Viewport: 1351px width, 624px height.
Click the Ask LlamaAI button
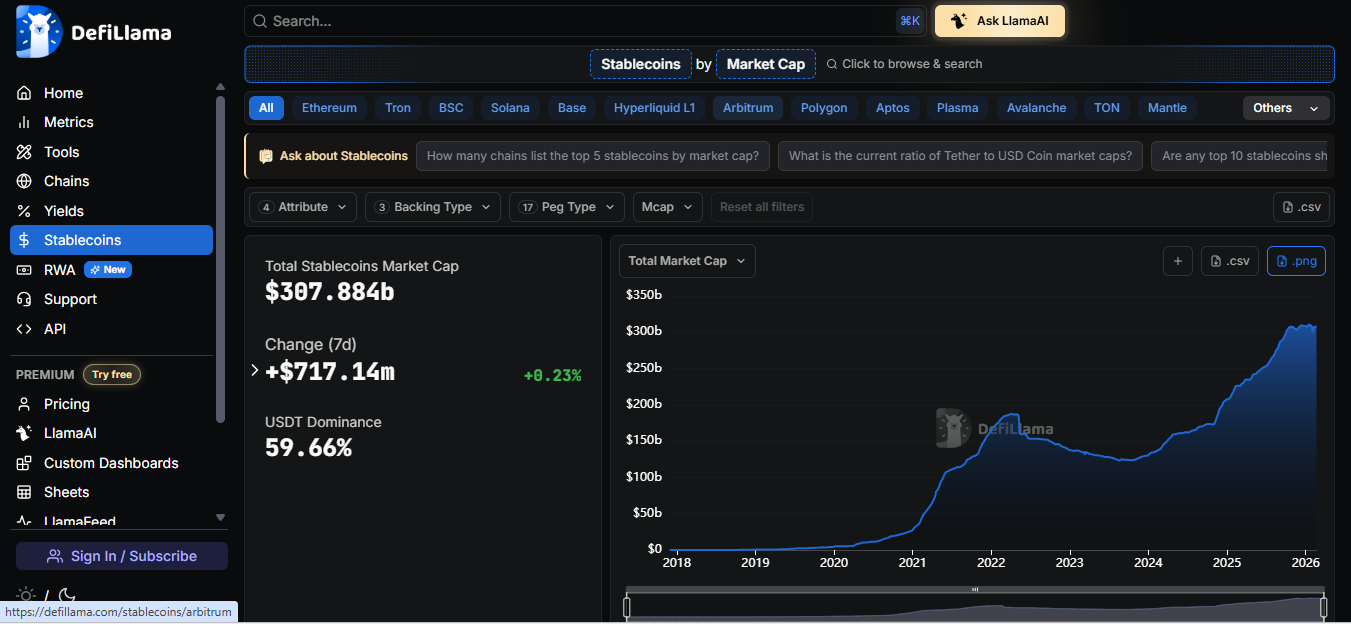pyautogui.click(x=1000, y=21)
